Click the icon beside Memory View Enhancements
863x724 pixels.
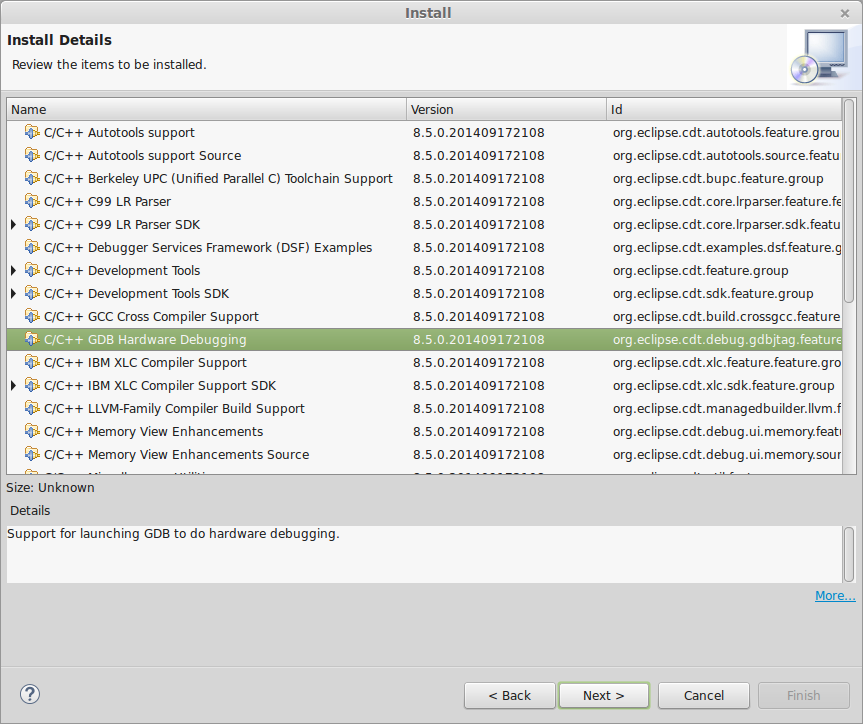[32, 432]
